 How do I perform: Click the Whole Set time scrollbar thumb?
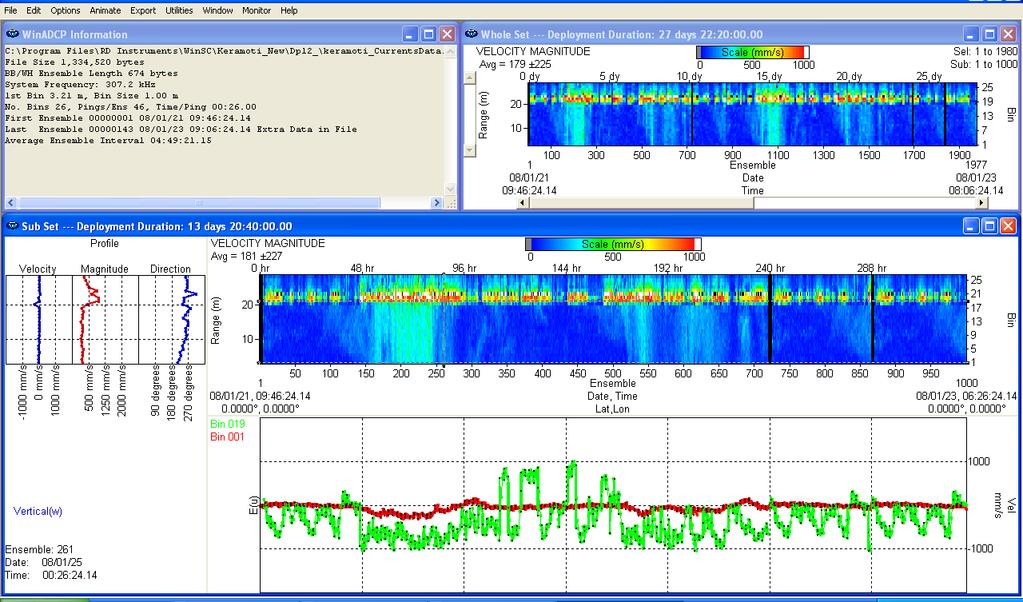pyautogui.click(x=641, y=203)
